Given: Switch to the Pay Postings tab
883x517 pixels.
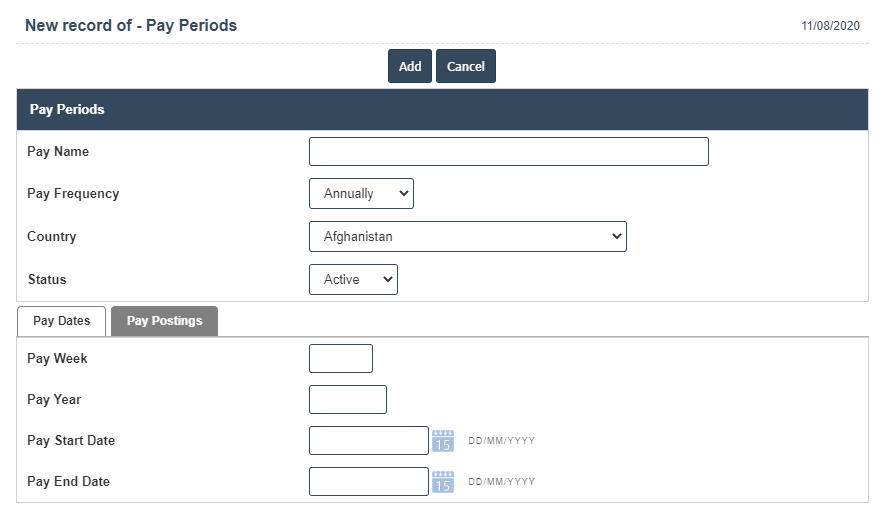Looking at the screenshot, I should (x=164, y=321).
